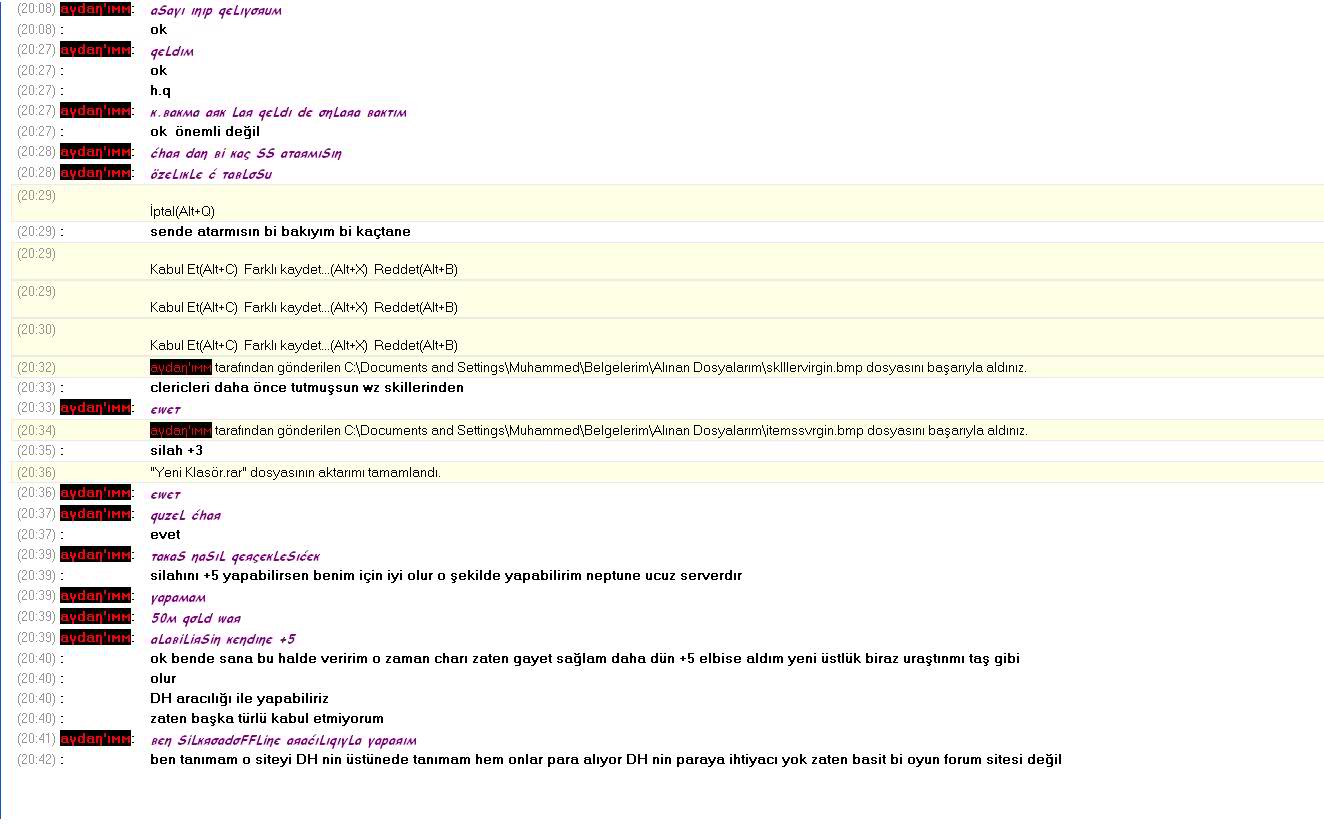Select the purple "quzeL ćhaя" message
The height and width of the screenshot is (824, 1324).
pos(185,515)
